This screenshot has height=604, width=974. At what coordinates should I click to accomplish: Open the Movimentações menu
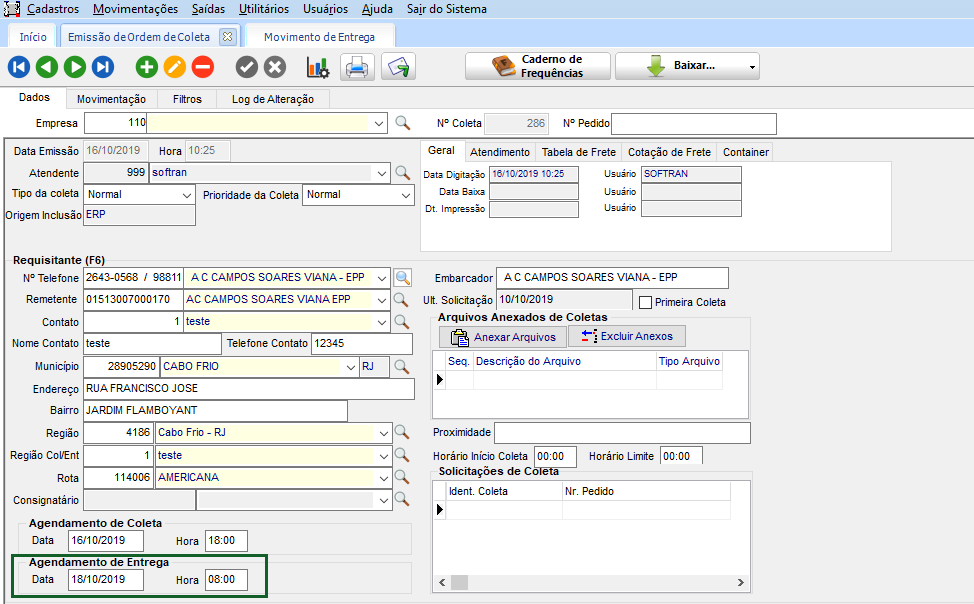[x=135, y=9]
